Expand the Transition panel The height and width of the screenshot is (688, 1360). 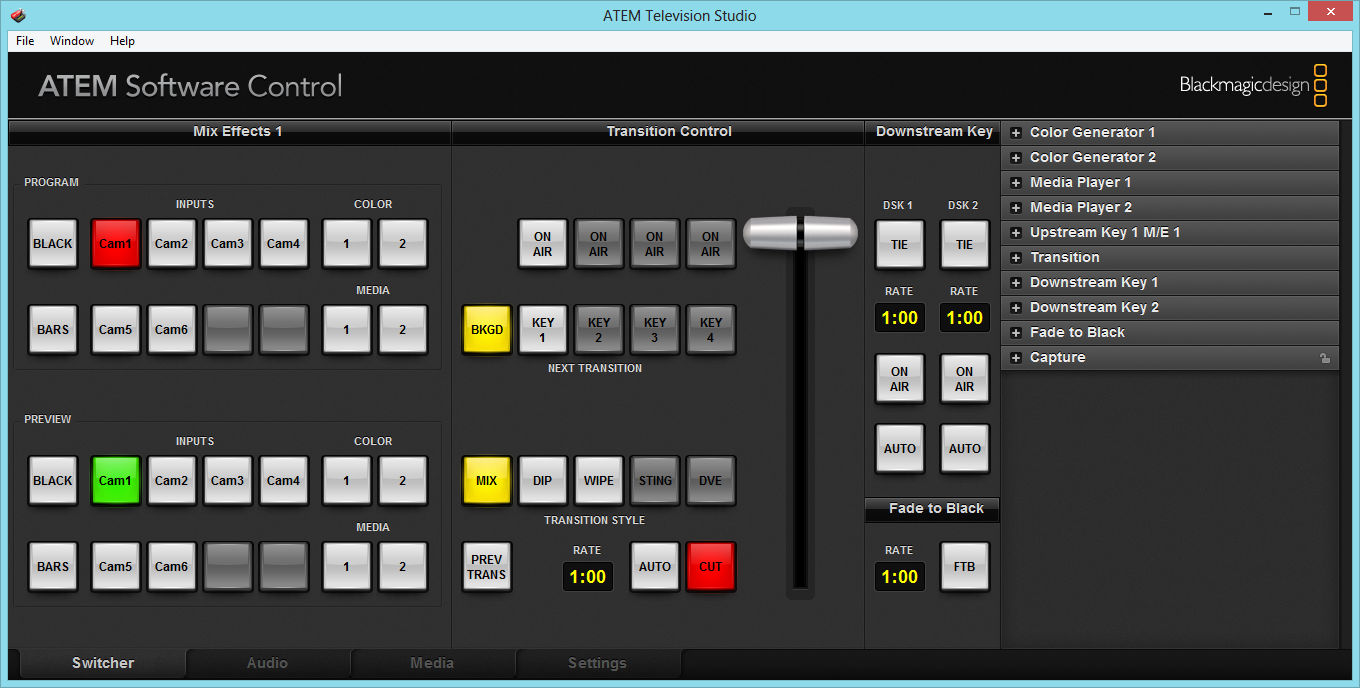click(x=1016, y=257)
